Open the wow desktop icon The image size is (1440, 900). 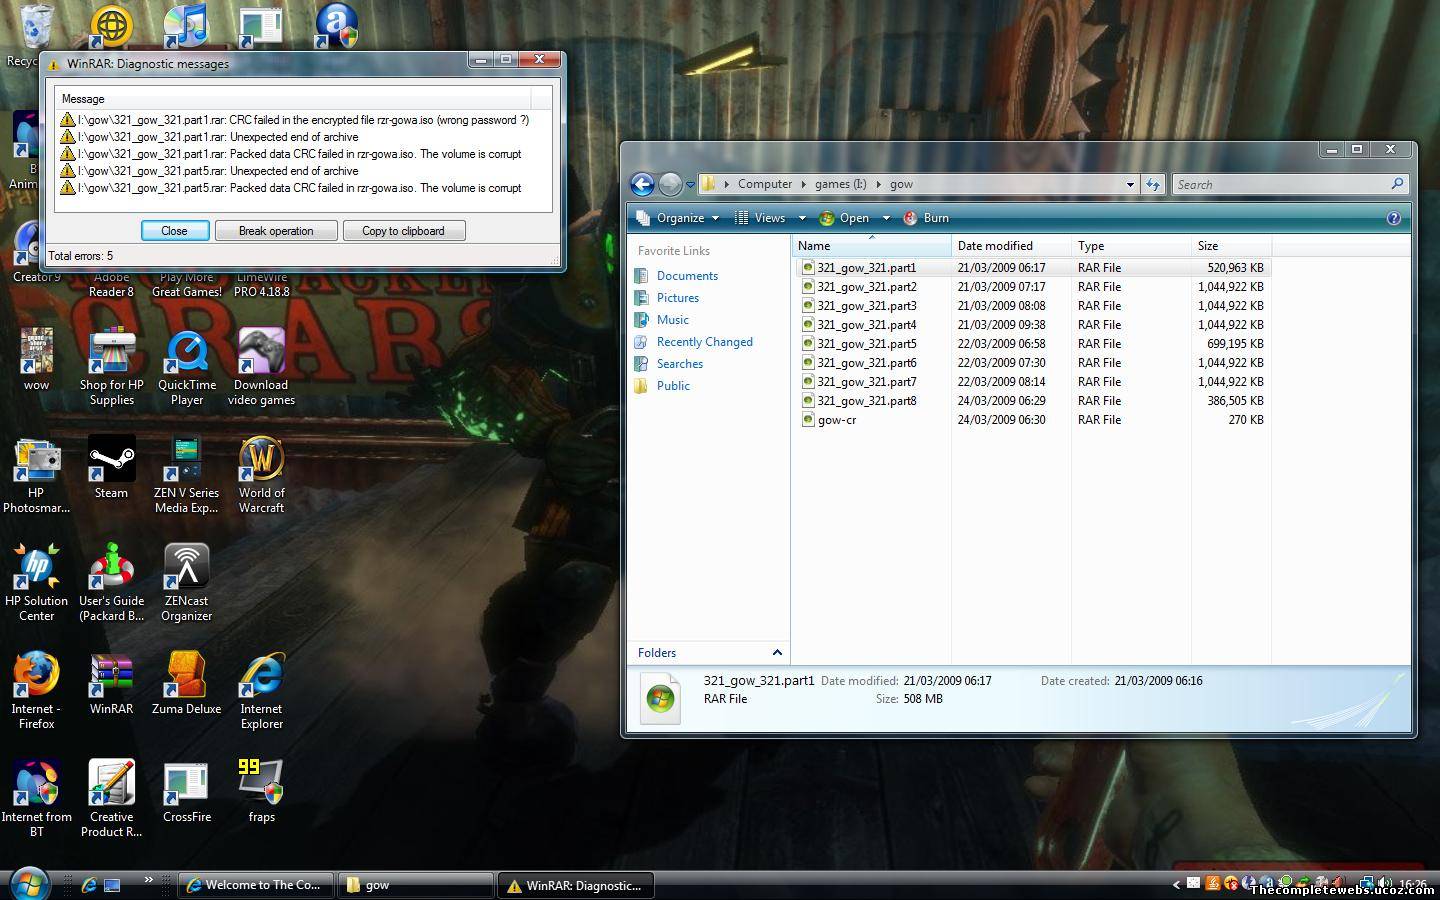click(x=36, y=359)
